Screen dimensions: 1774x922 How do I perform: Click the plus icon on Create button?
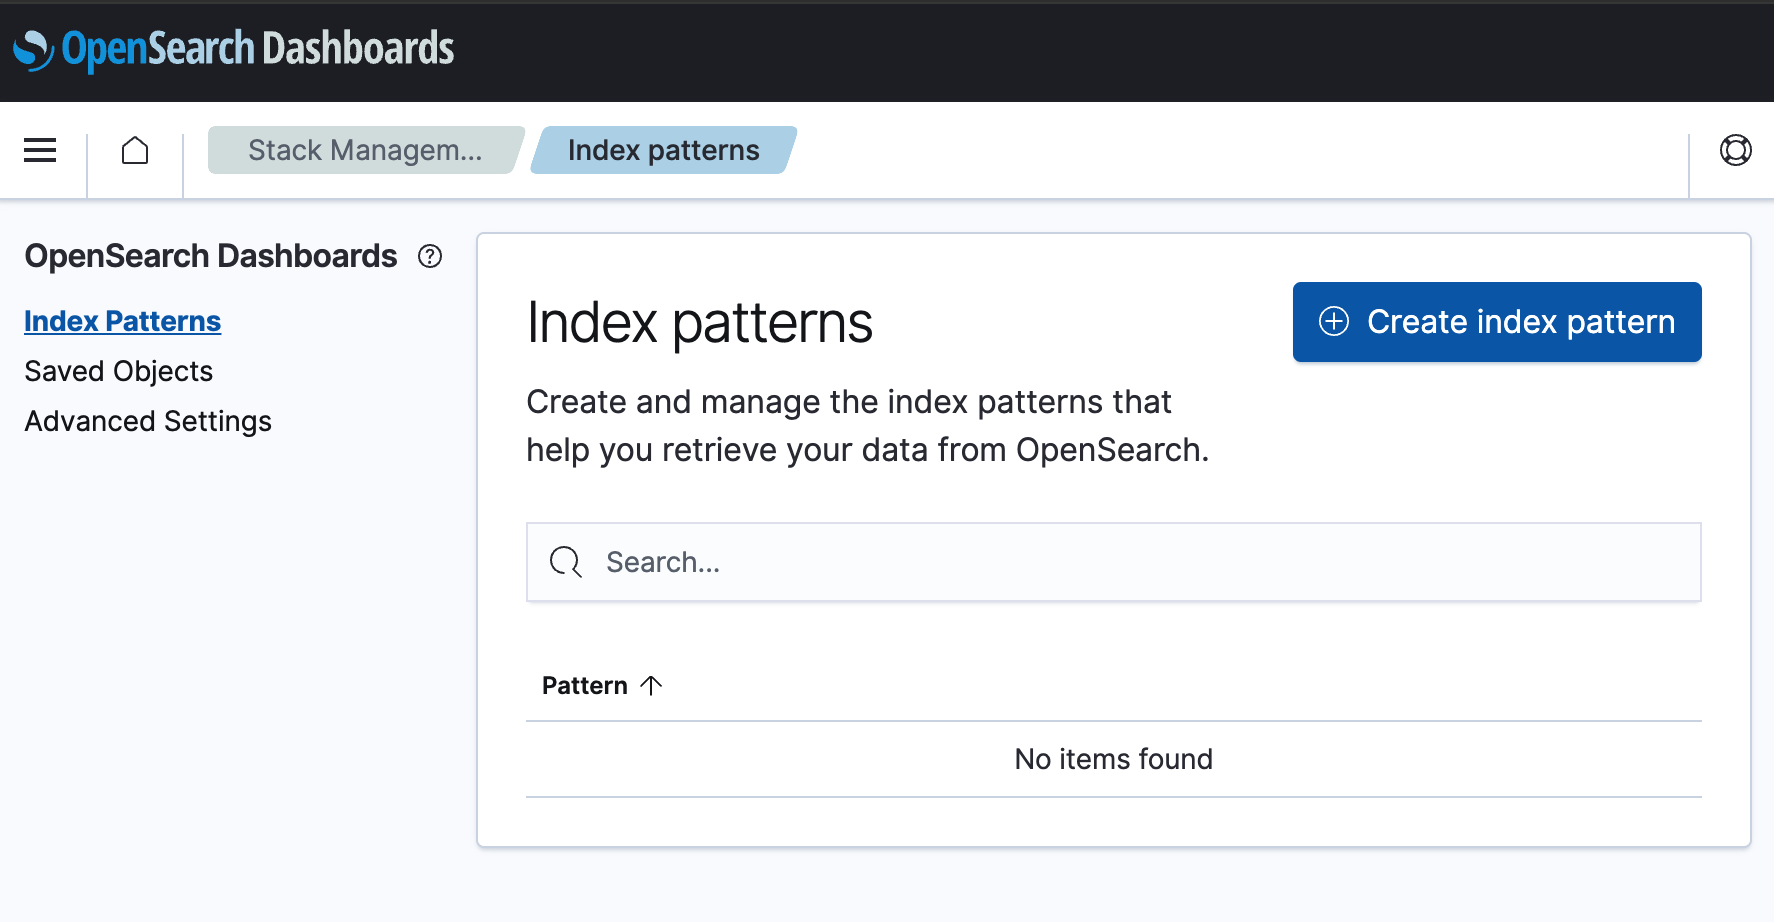[1334, 322]
